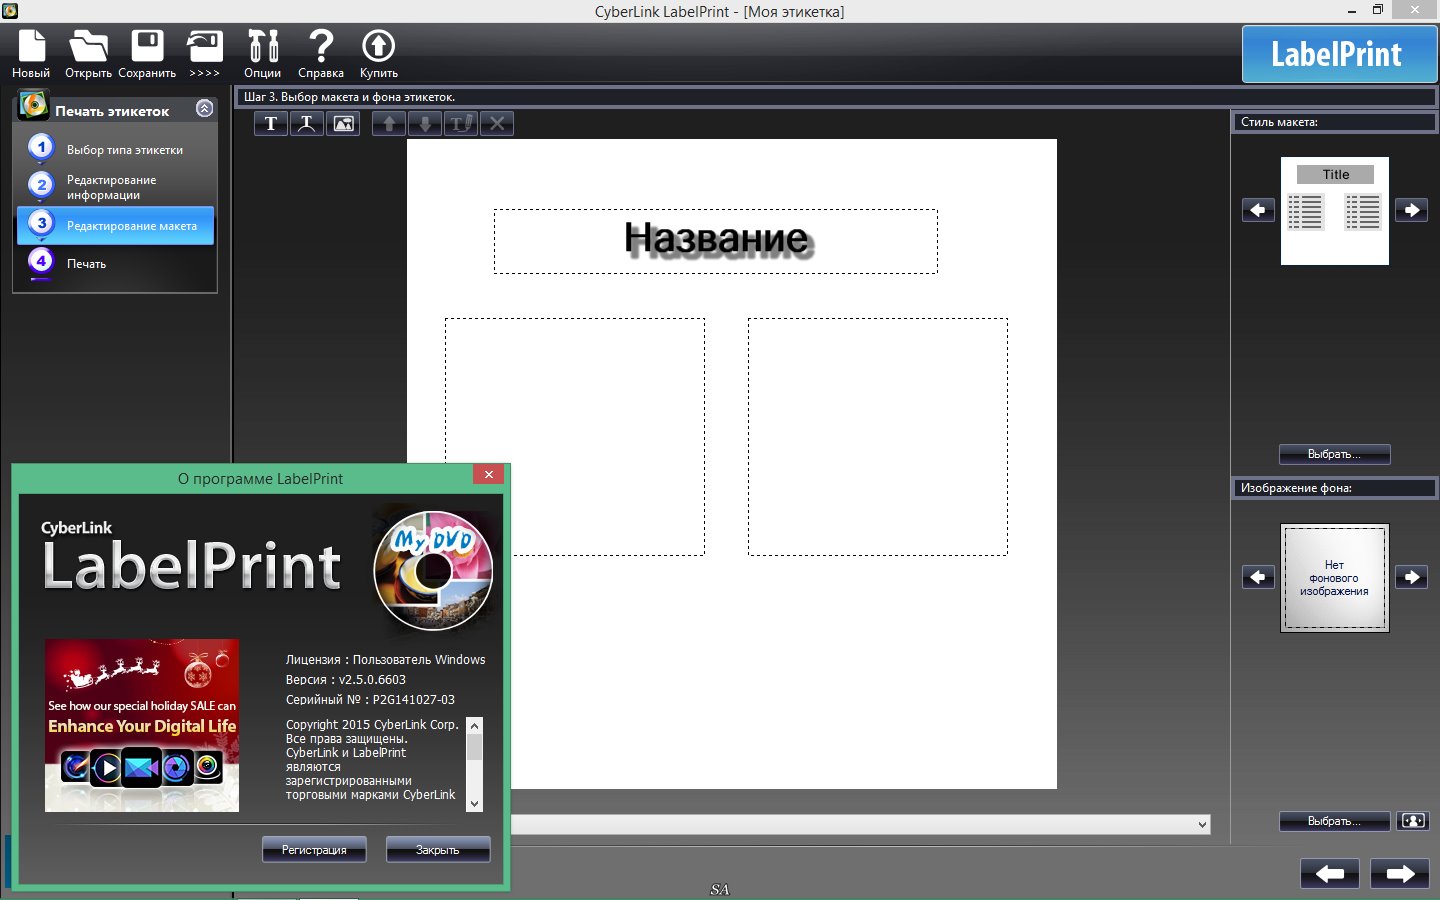Image resolution: width=1440 pixels, height=900 pixels.
Task: Click the Title layout style thumbnail
Action: (1334, 210)
